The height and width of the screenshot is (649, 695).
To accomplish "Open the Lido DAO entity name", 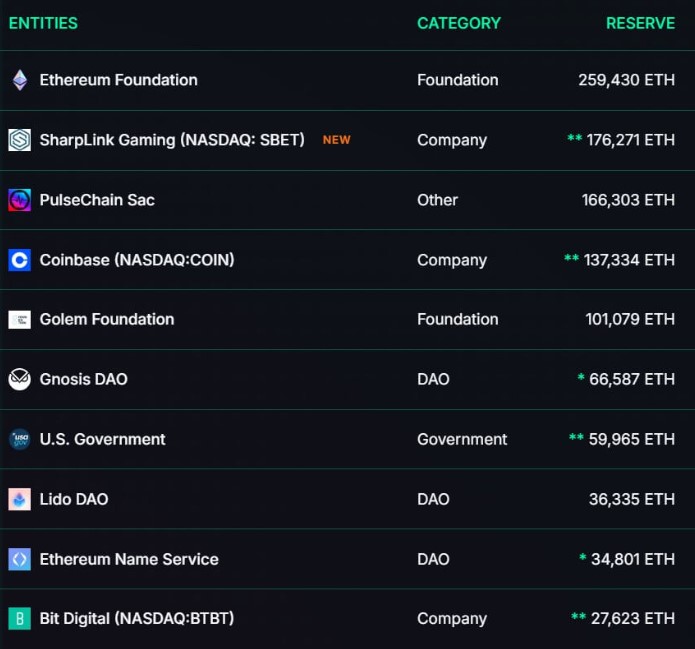I will click(74, 499).
